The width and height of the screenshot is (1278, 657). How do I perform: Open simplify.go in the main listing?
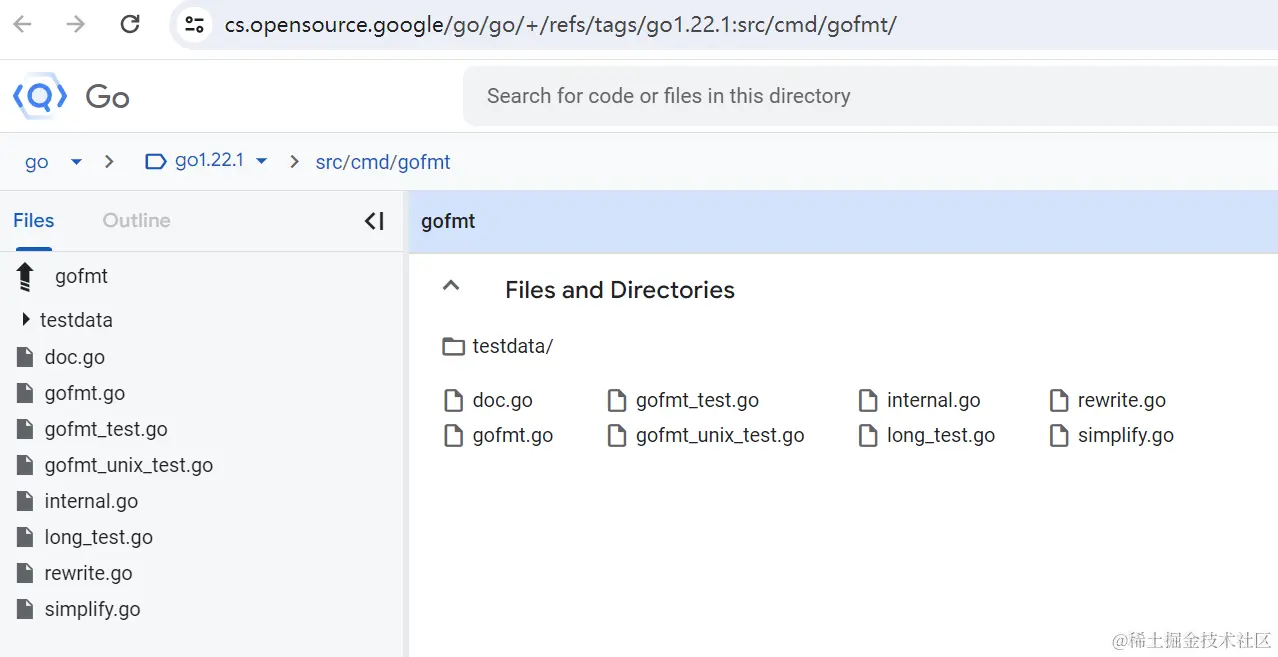pos(1125,436)
